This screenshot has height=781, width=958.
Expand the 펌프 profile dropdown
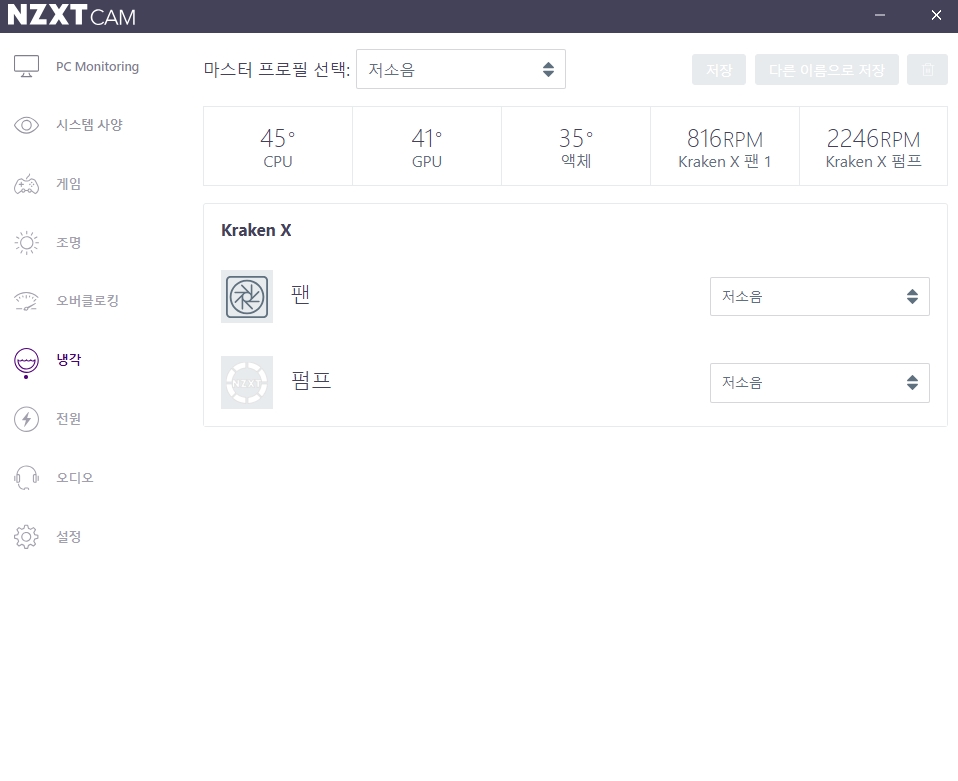pyautogui.click(x=819, y=383)
